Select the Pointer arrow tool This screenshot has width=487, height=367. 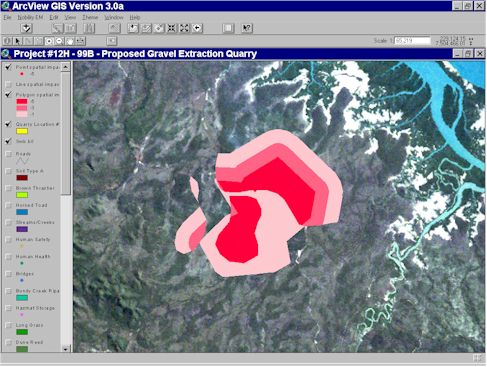[17, 41]
